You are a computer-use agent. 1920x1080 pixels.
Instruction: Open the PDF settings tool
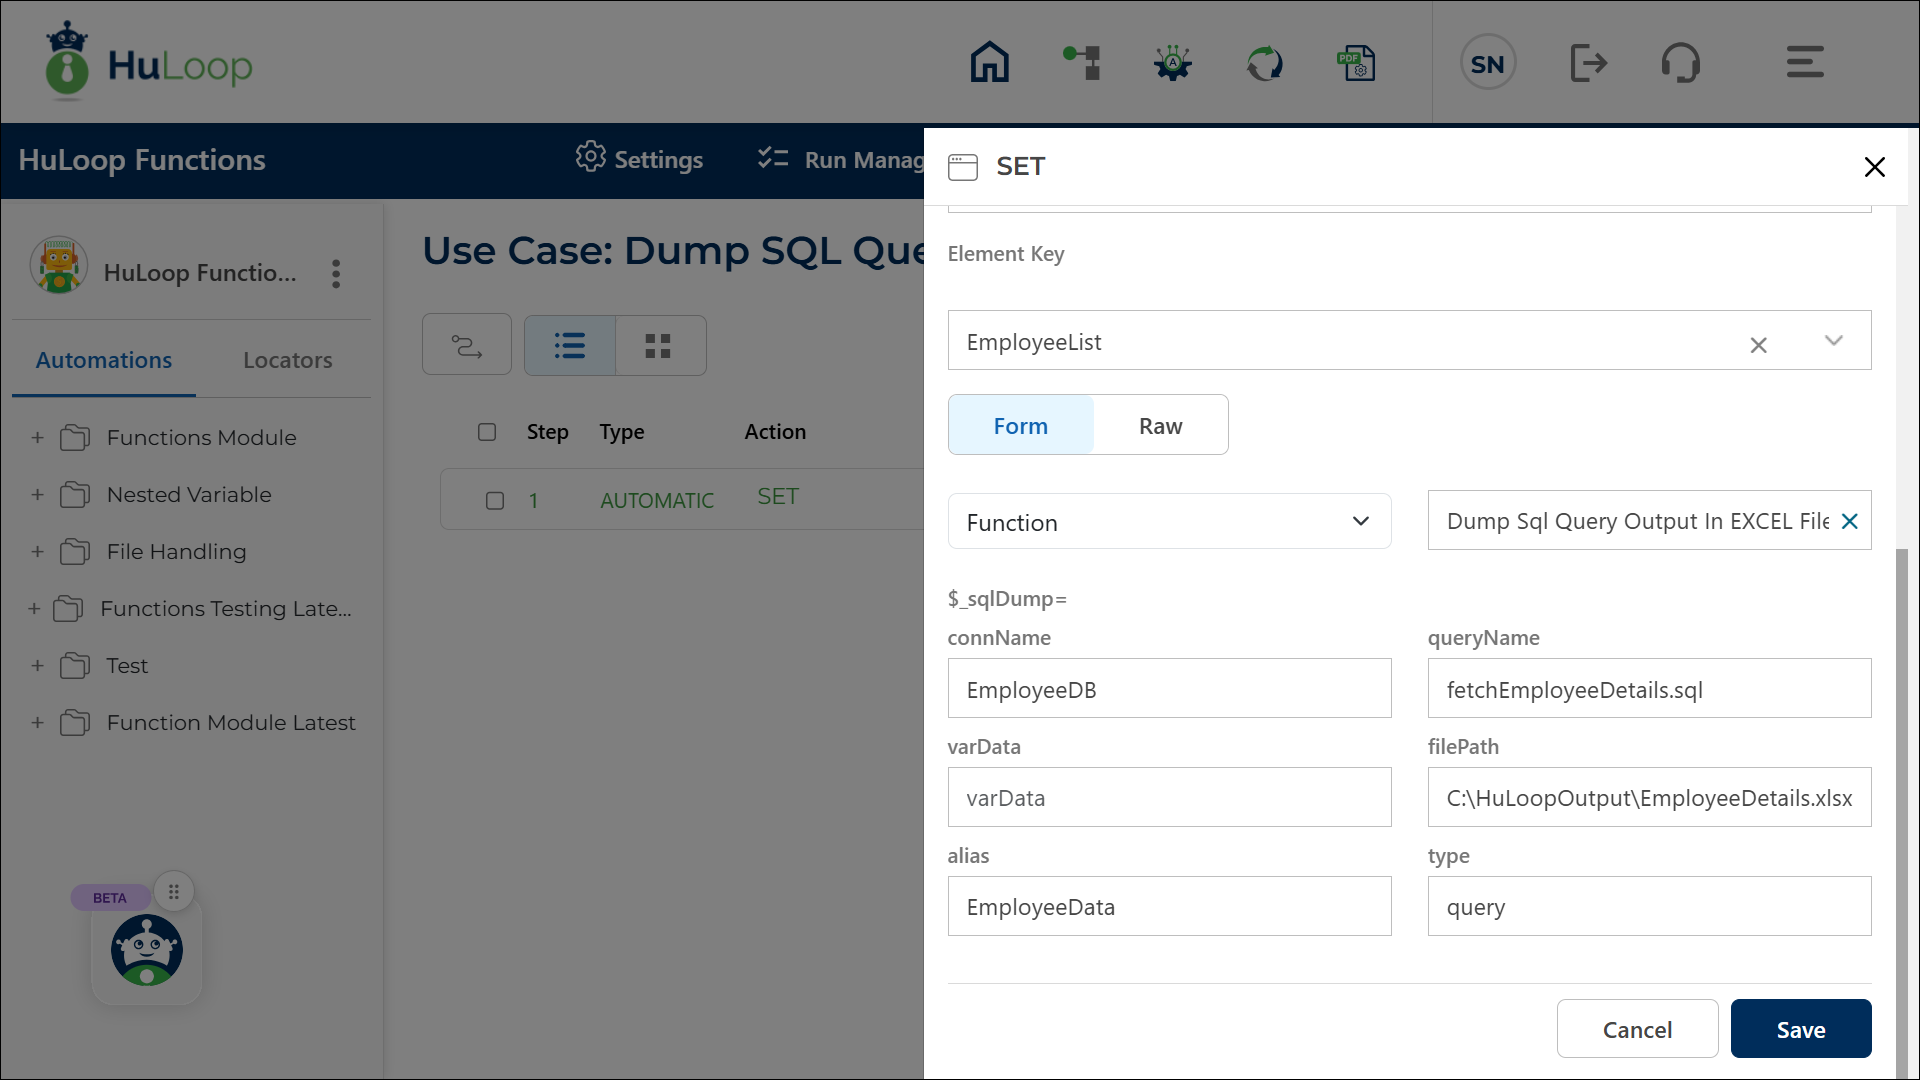1356,62
